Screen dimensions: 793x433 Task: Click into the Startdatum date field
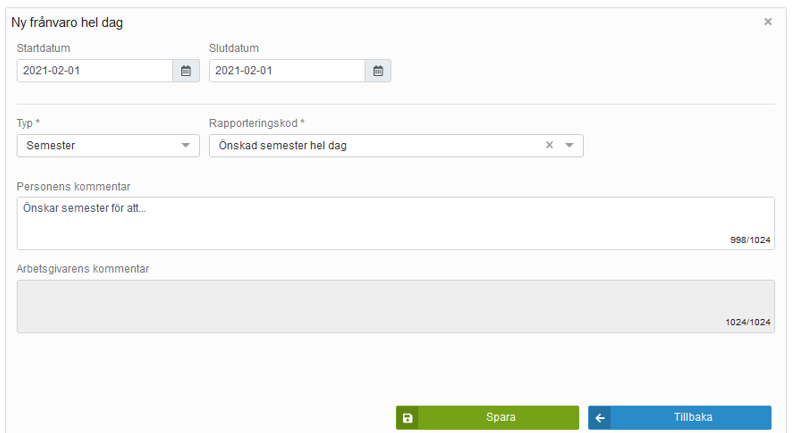95,71
